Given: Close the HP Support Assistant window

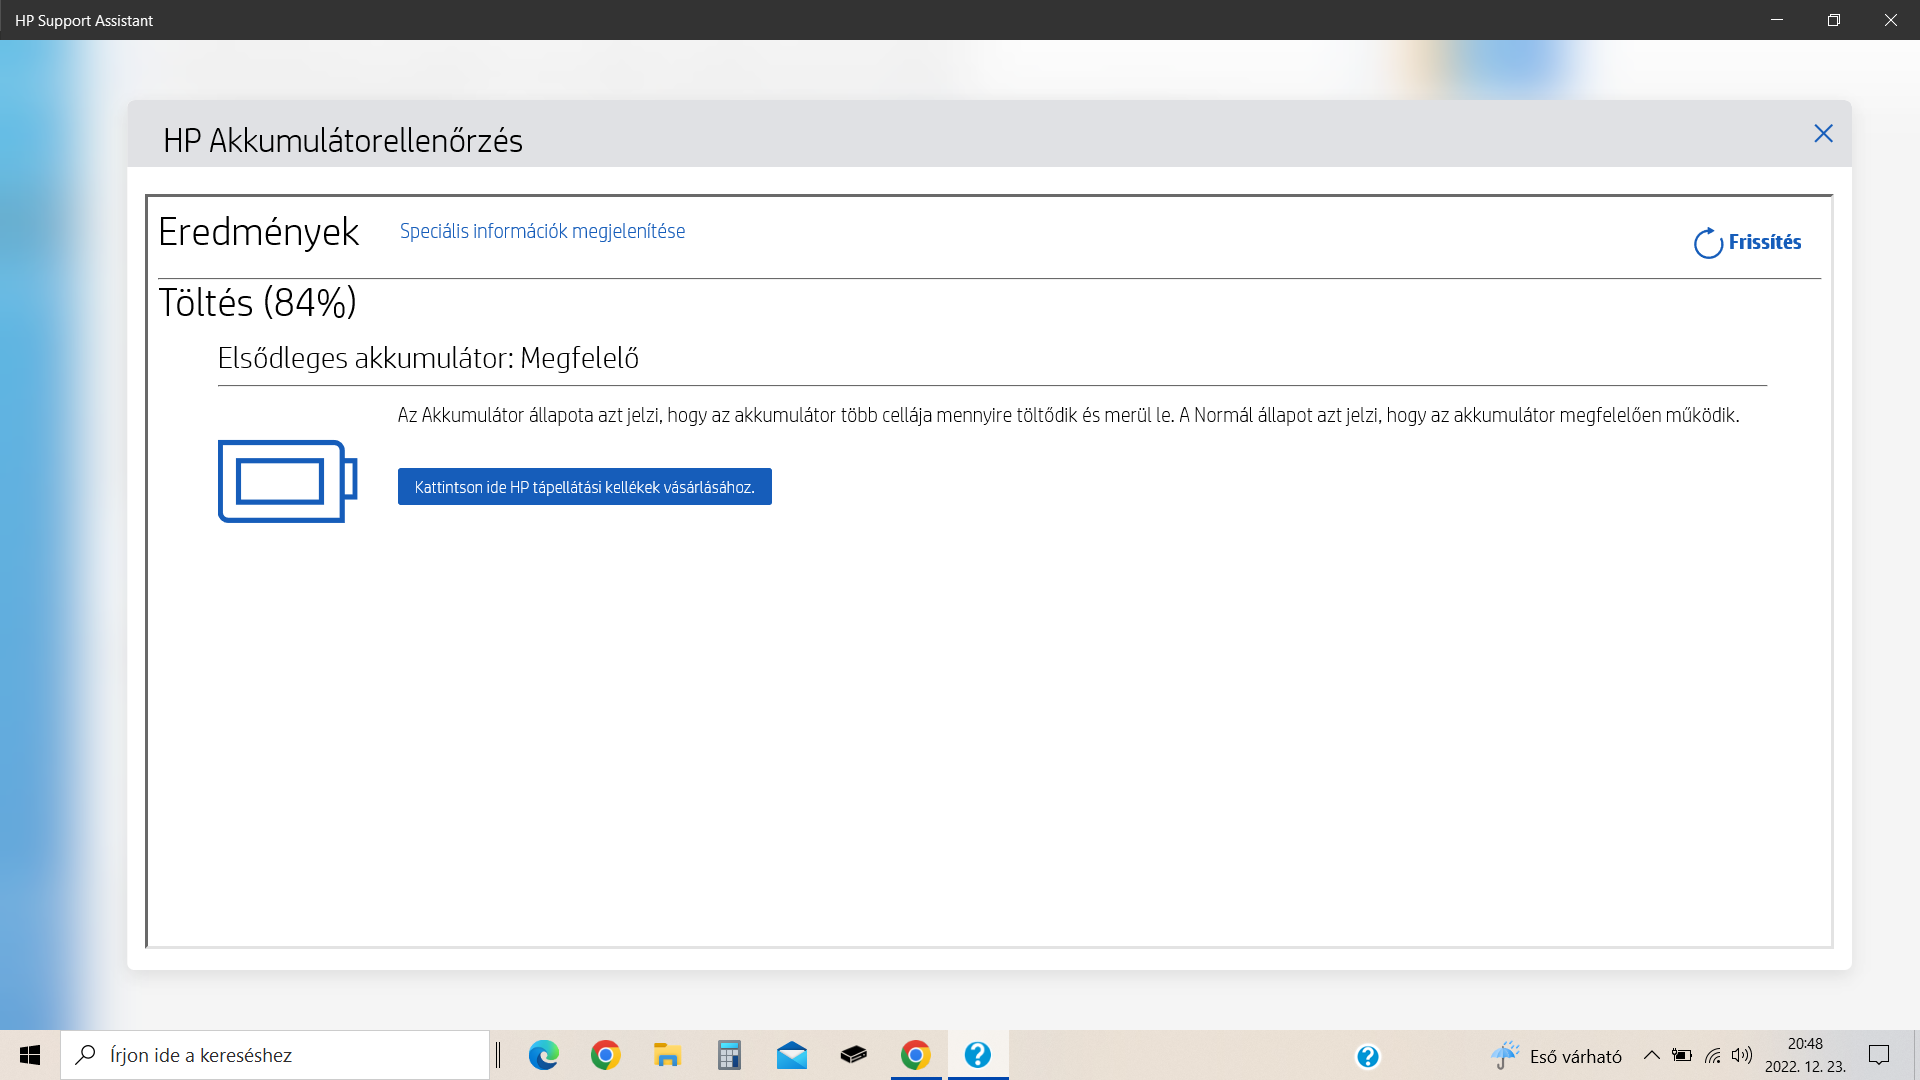Looking at the screenshot, I should (x=1891, y=20).
